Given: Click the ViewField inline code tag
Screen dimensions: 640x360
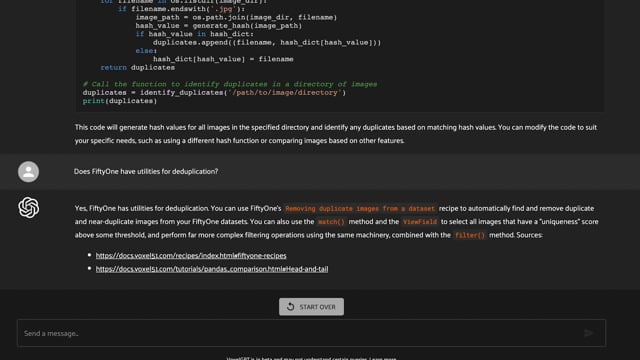Looking at the screenshot, I should pyautogui.click(x=420, y=222).
